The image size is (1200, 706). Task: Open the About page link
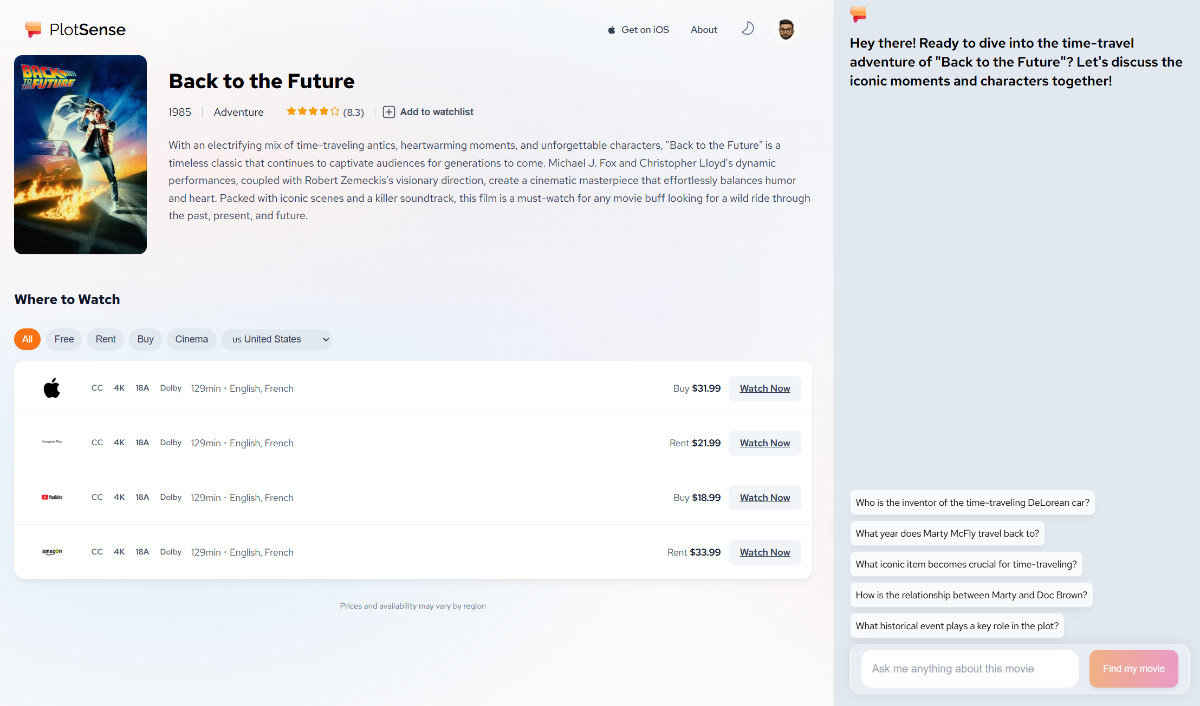tap(704, 30)
